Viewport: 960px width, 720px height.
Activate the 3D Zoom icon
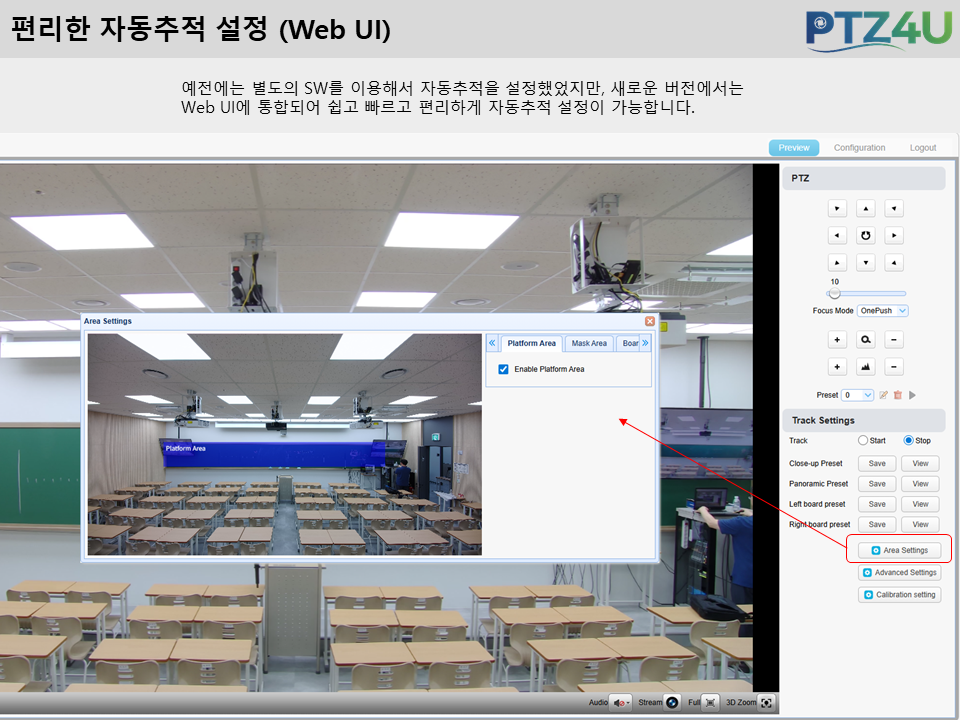click(766, 702)
